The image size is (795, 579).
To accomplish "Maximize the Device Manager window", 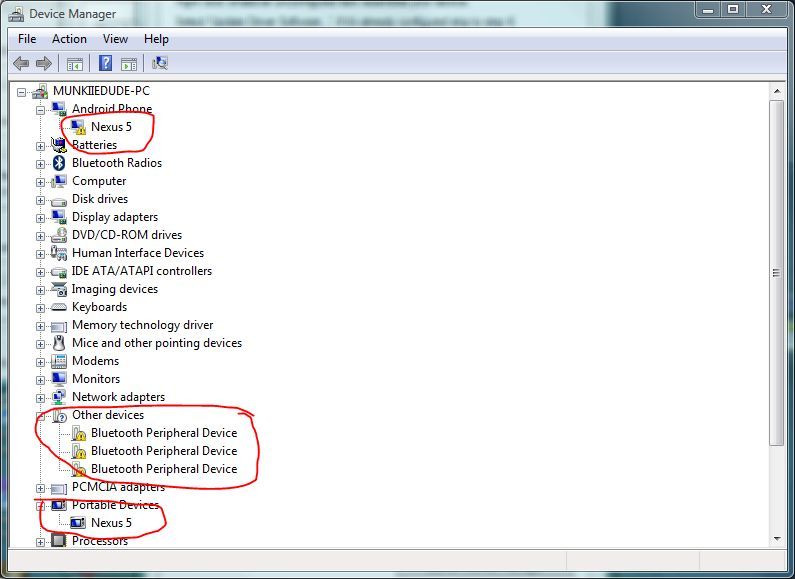I will (733, 9).
